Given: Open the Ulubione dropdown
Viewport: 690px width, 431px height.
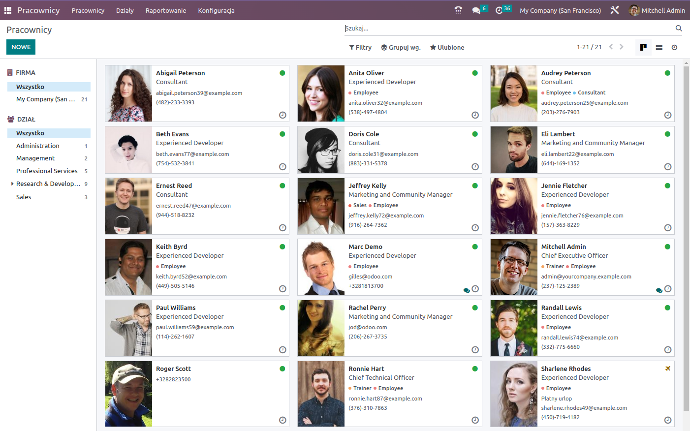Looking at the screenshot, I should coord(447,47).
